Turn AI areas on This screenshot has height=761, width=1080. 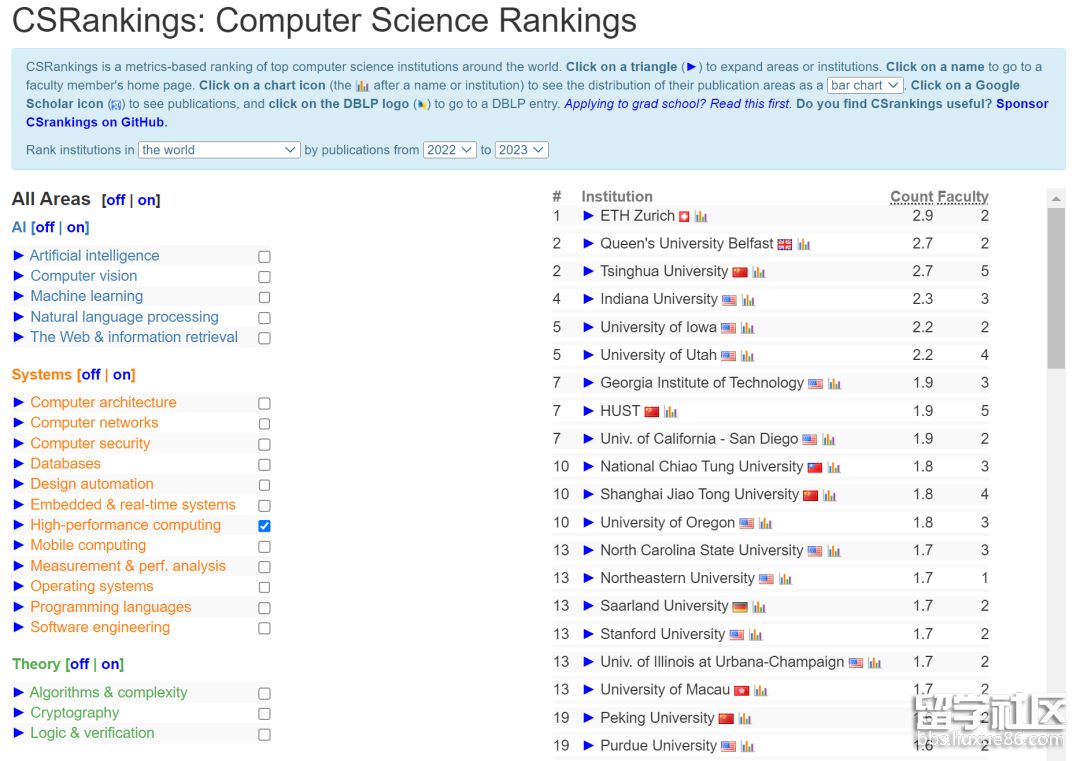pos(76,227)
